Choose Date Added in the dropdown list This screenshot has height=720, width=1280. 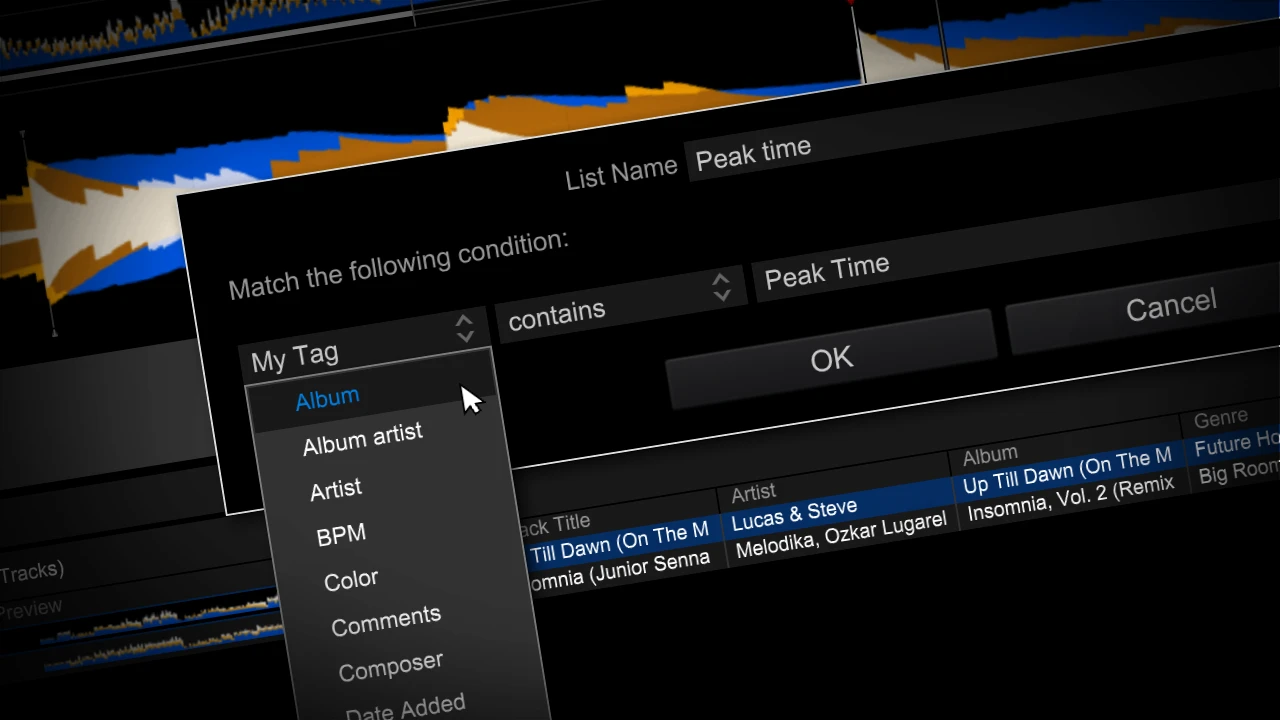[405, 707]
